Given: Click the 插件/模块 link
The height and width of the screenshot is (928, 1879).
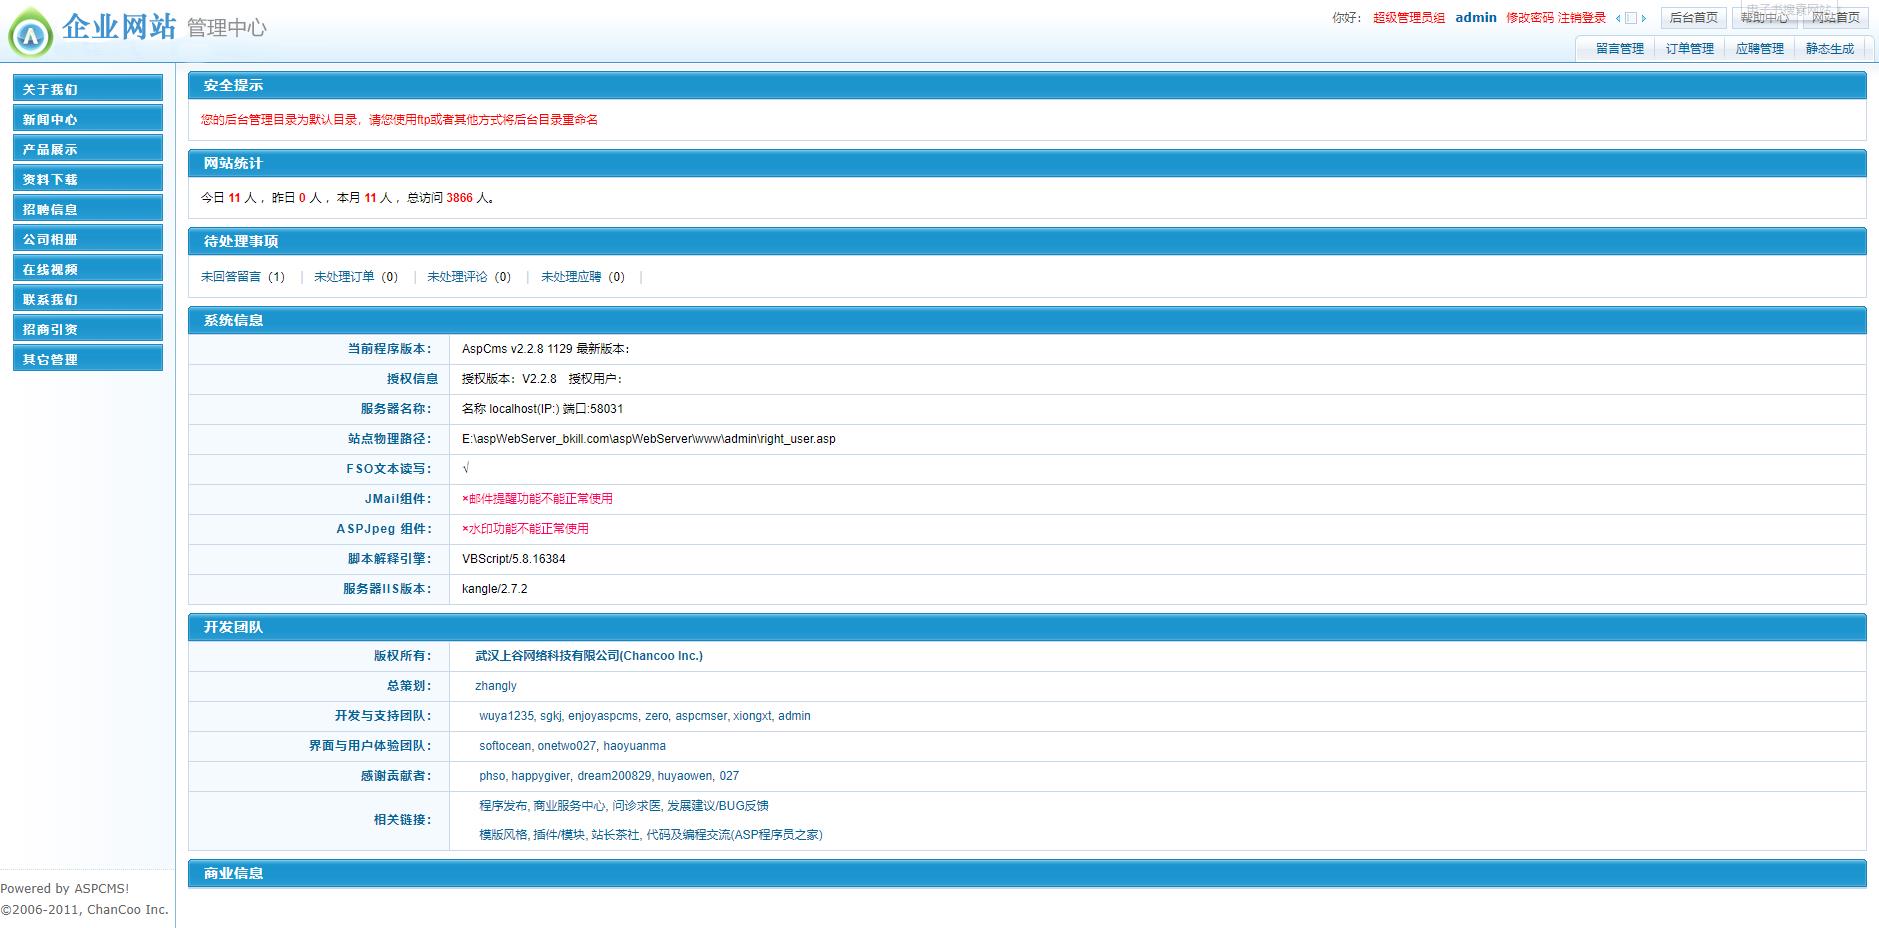Looking at the screenshot, I should 559,835.
